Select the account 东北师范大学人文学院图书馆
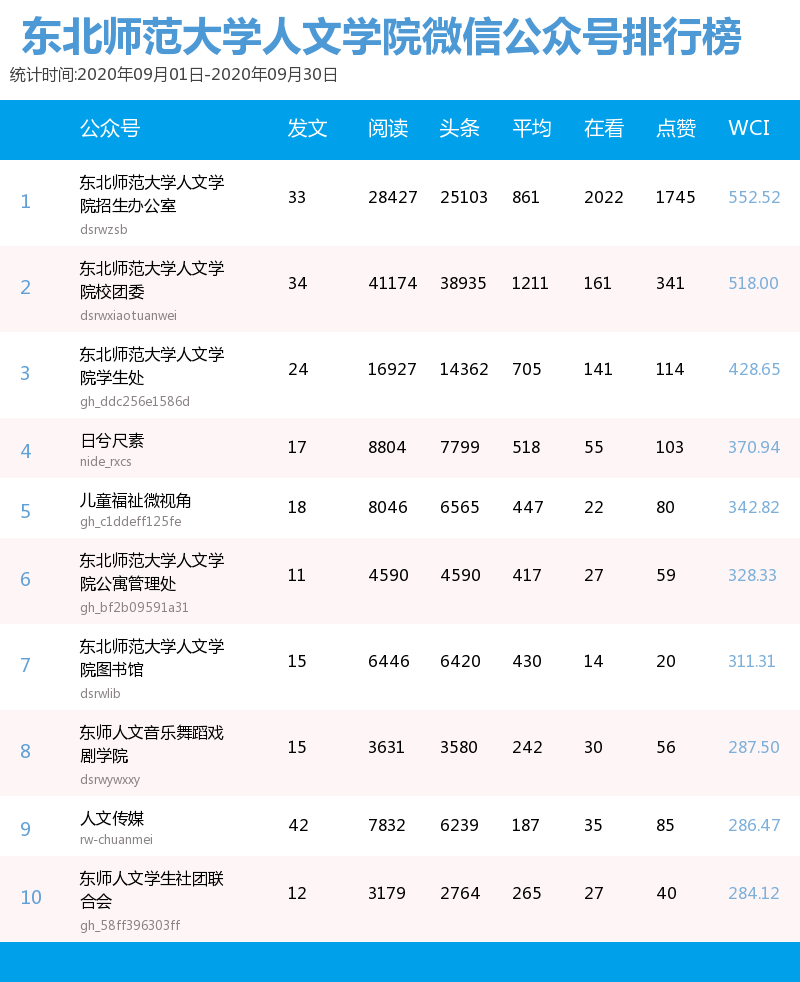Screen dimensions: 800x982 (152, 658)
